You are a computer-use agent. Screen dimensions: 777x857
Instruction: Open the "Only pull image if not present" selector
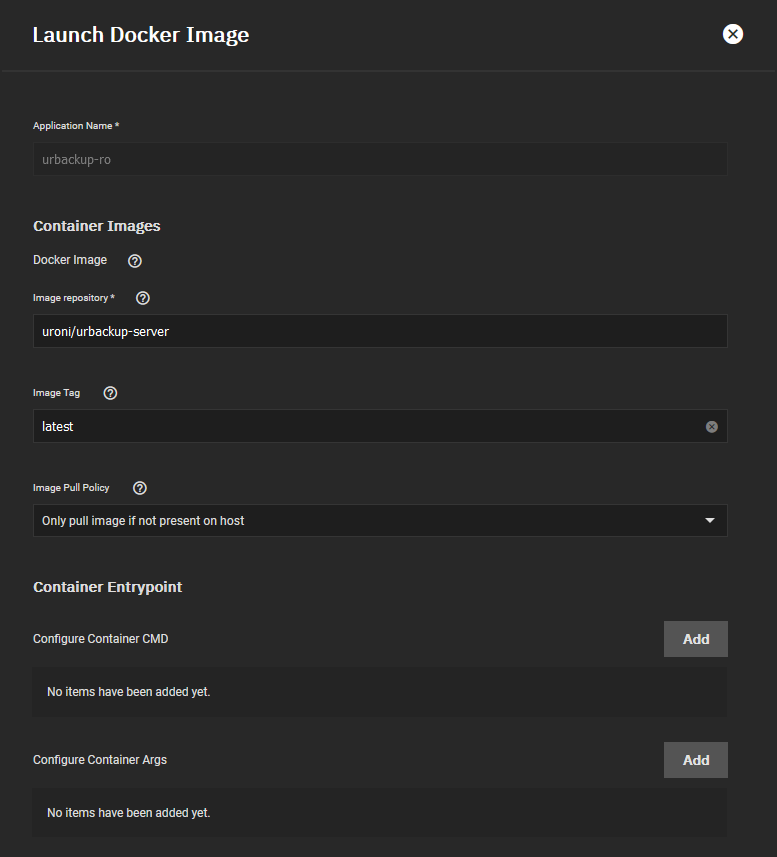[x=380, y=520]
